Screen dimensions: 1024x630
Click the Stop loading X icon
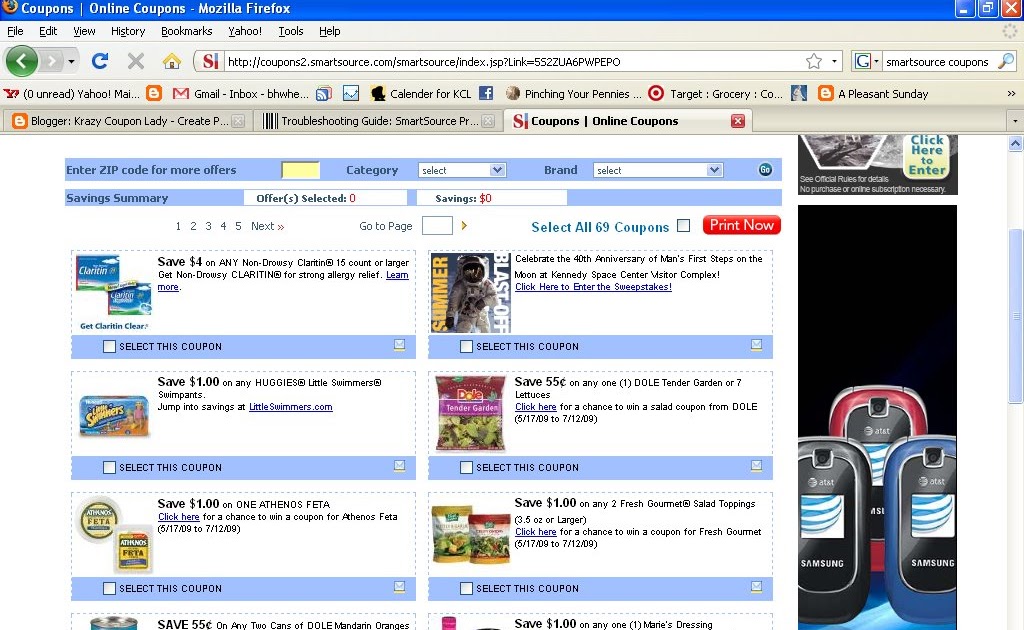136,61
